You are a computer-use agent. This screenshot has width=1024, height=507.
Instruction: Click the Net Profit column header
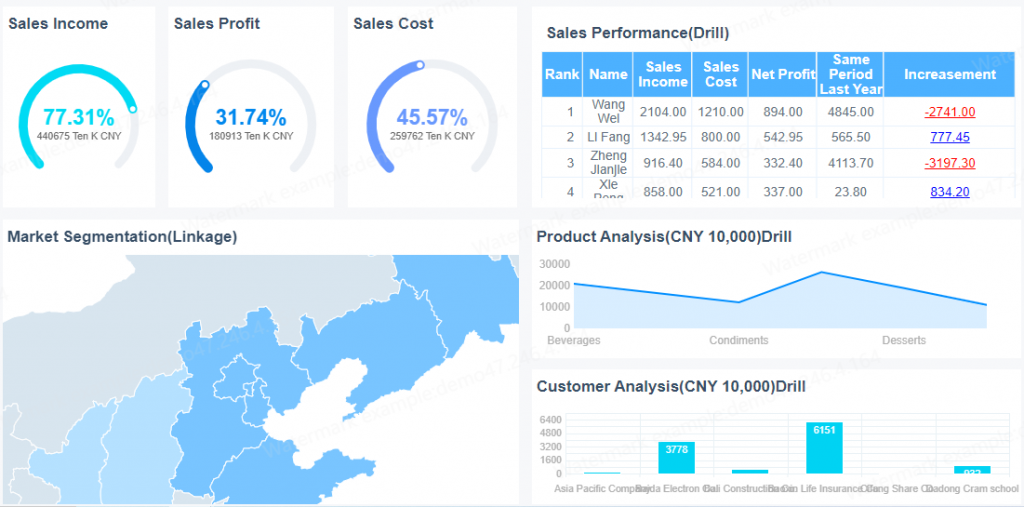point(783,74)
